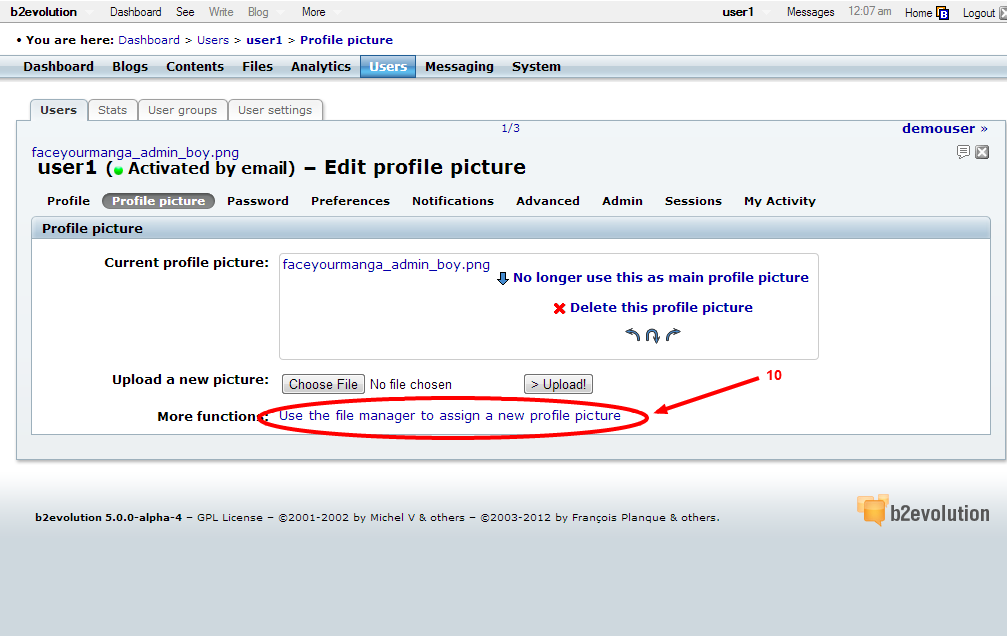
Task: Select the Profile picture pill tab
Action: (159, 201)
